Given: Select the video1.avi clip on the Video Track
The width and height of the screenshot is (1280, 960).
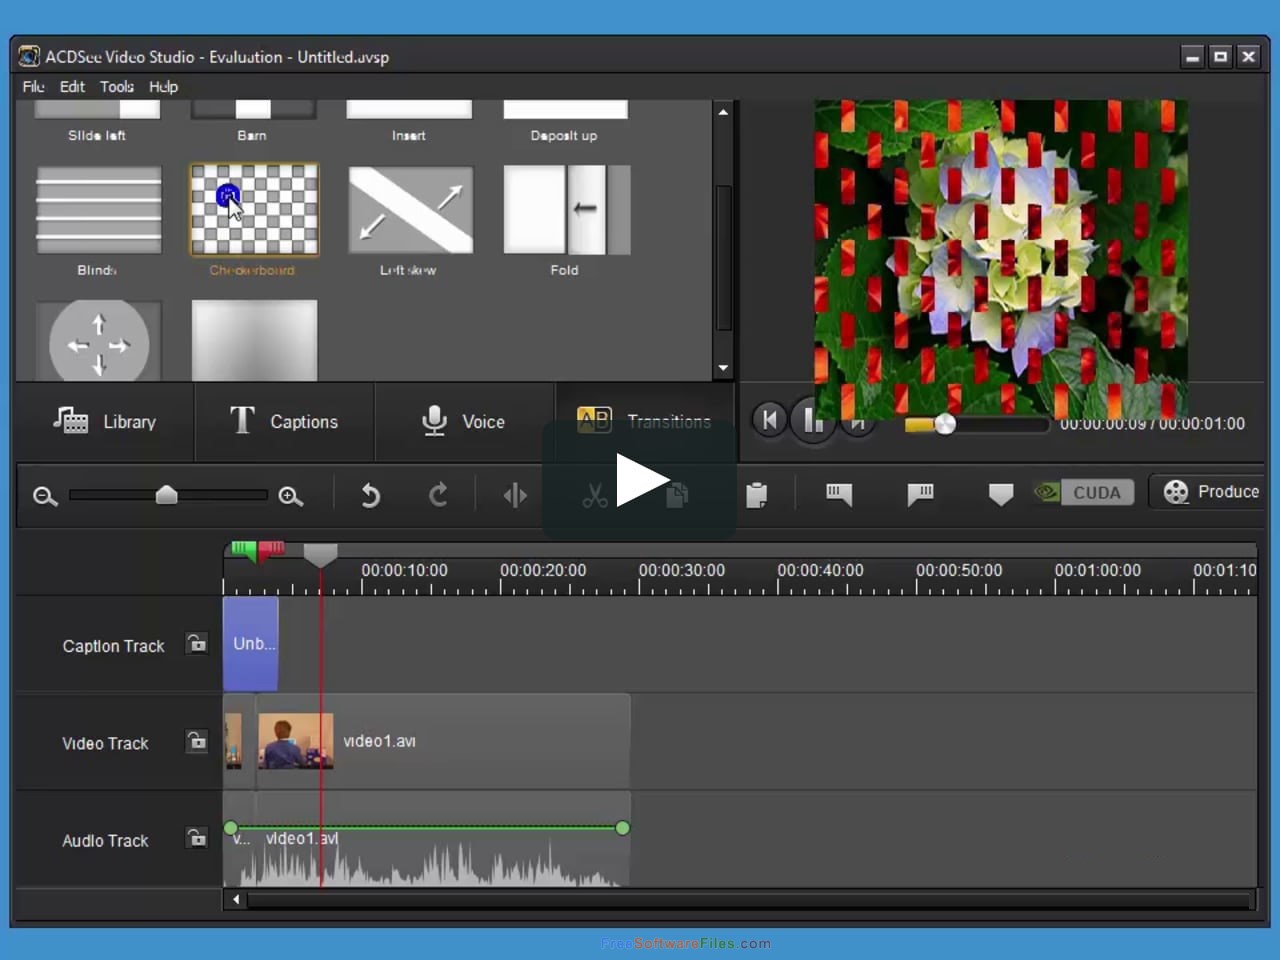Looking at the screenshot, I should coord(443,741).
